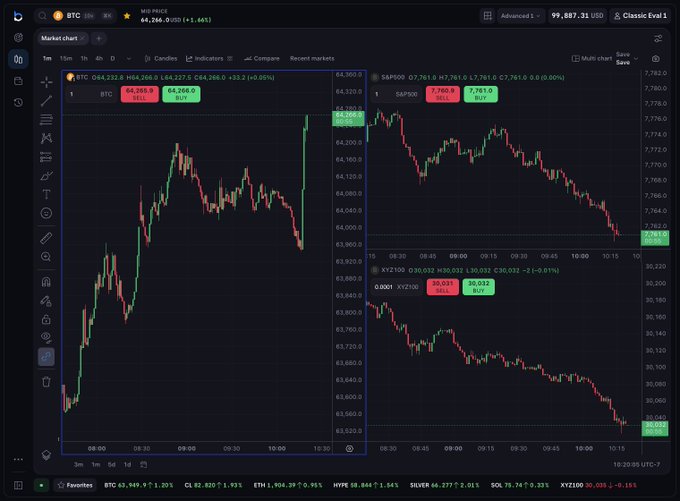The image size is (680, 501).
Task: Add a new chart tab
Action: (99, 38)
